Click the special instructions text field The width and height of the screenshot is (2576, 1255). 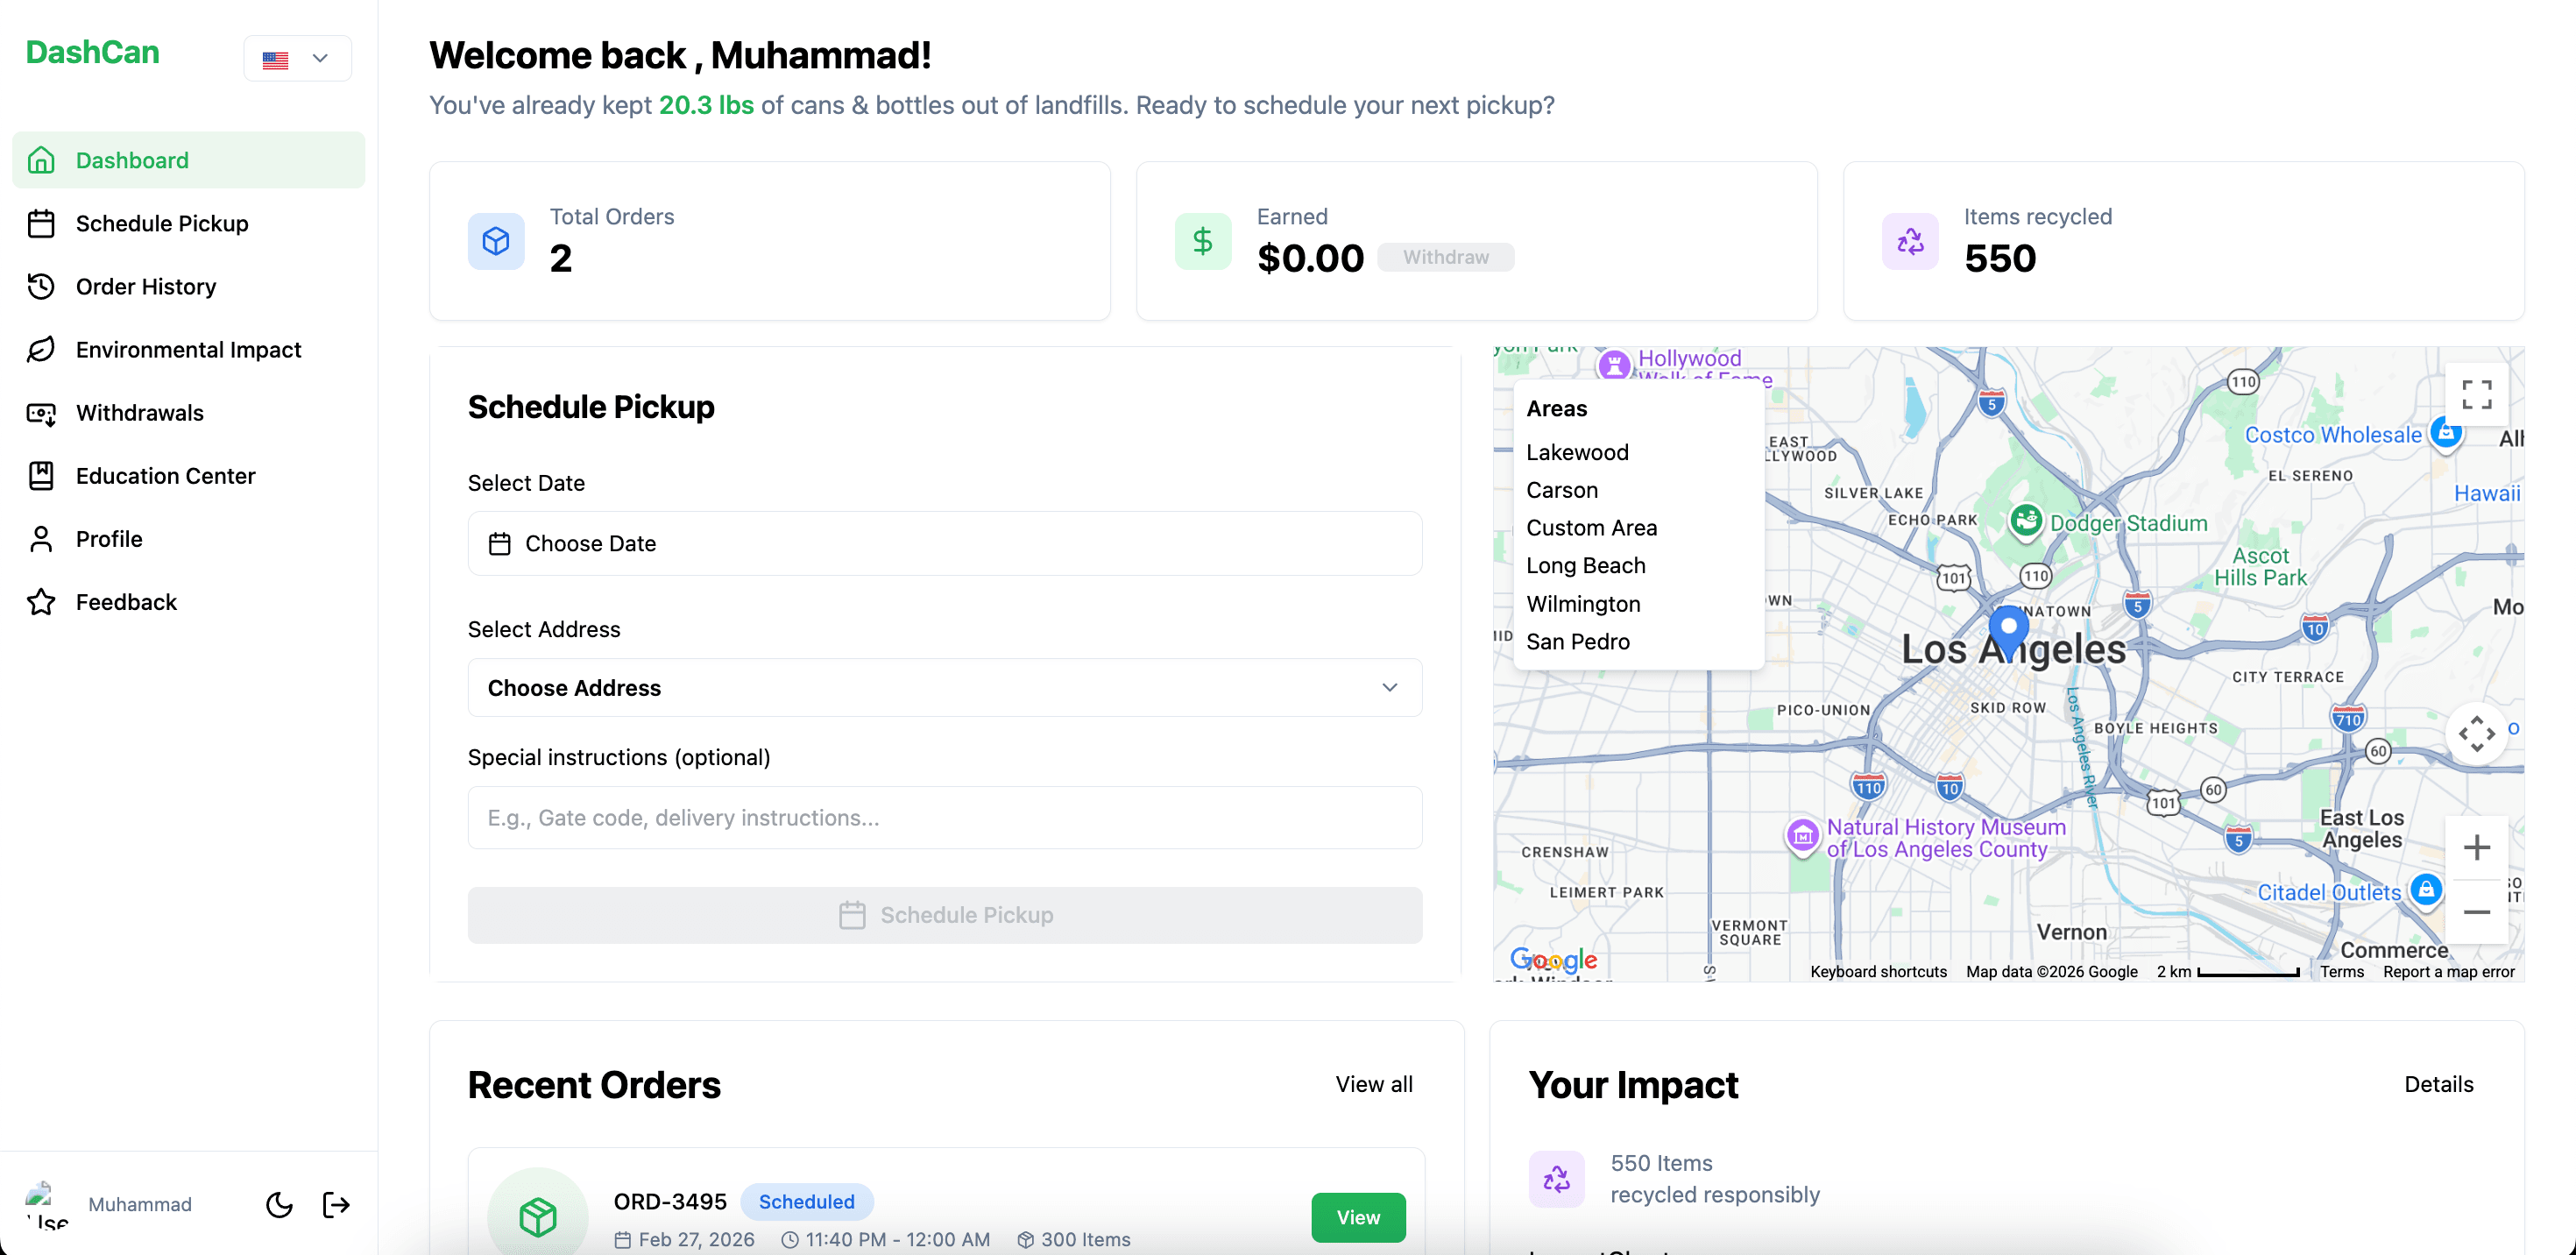pyautogui.click(x=944, y=817)
